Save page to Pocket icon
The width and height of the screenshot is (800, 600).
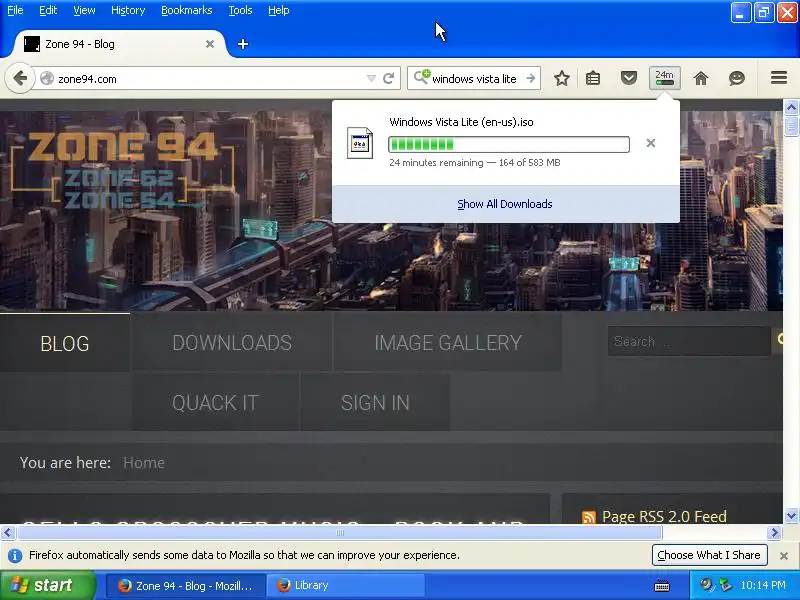pyautogui.click(x=629, y=79)
